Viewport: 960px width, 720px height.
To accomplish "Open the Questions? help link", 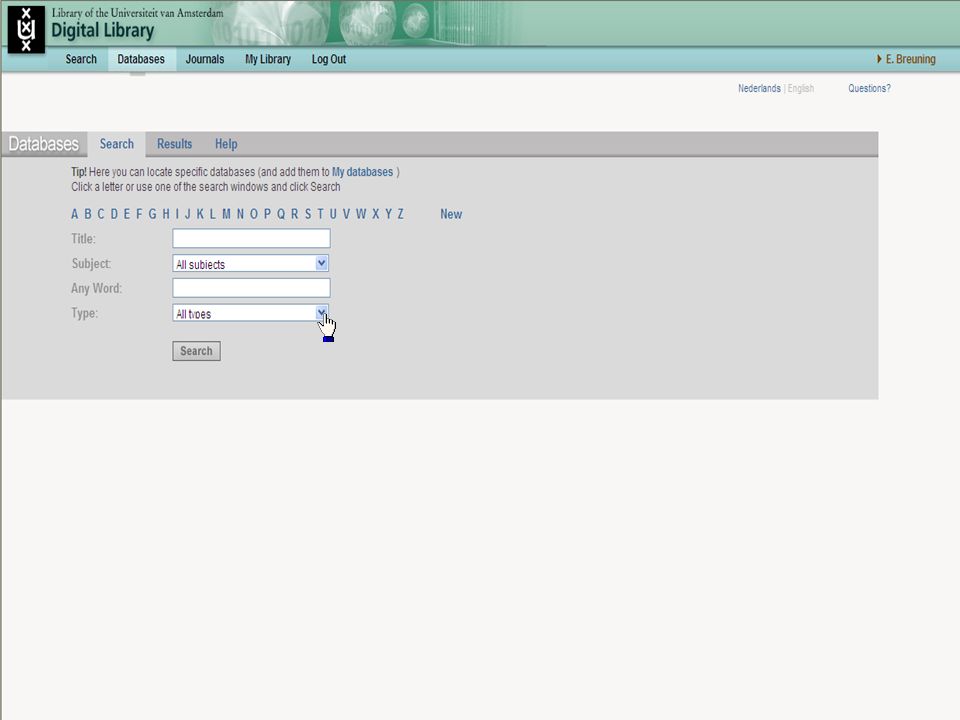I will pos(869,88).
